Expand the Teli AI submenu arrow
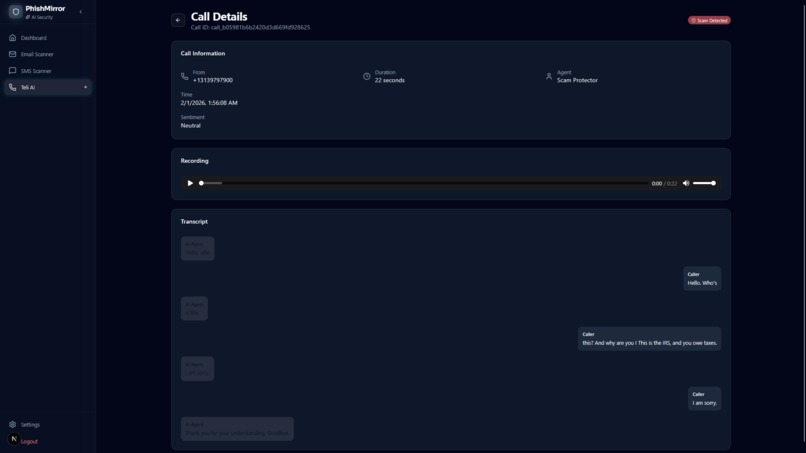 85,87
